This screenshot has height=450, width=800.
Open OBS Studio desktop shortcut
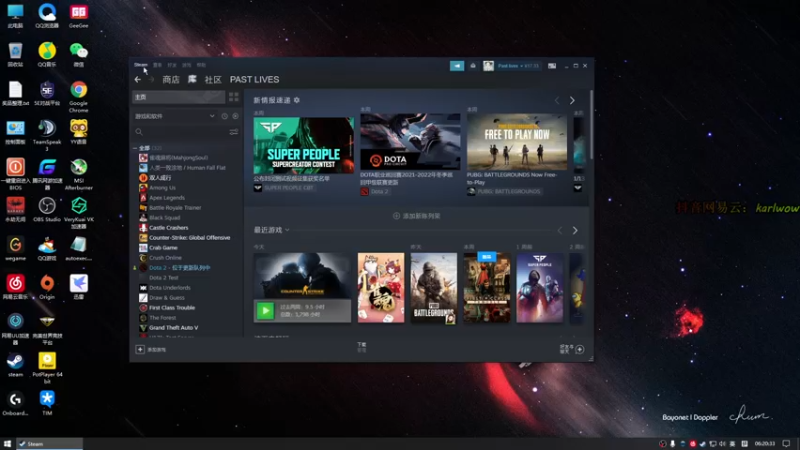coord(47,210)
